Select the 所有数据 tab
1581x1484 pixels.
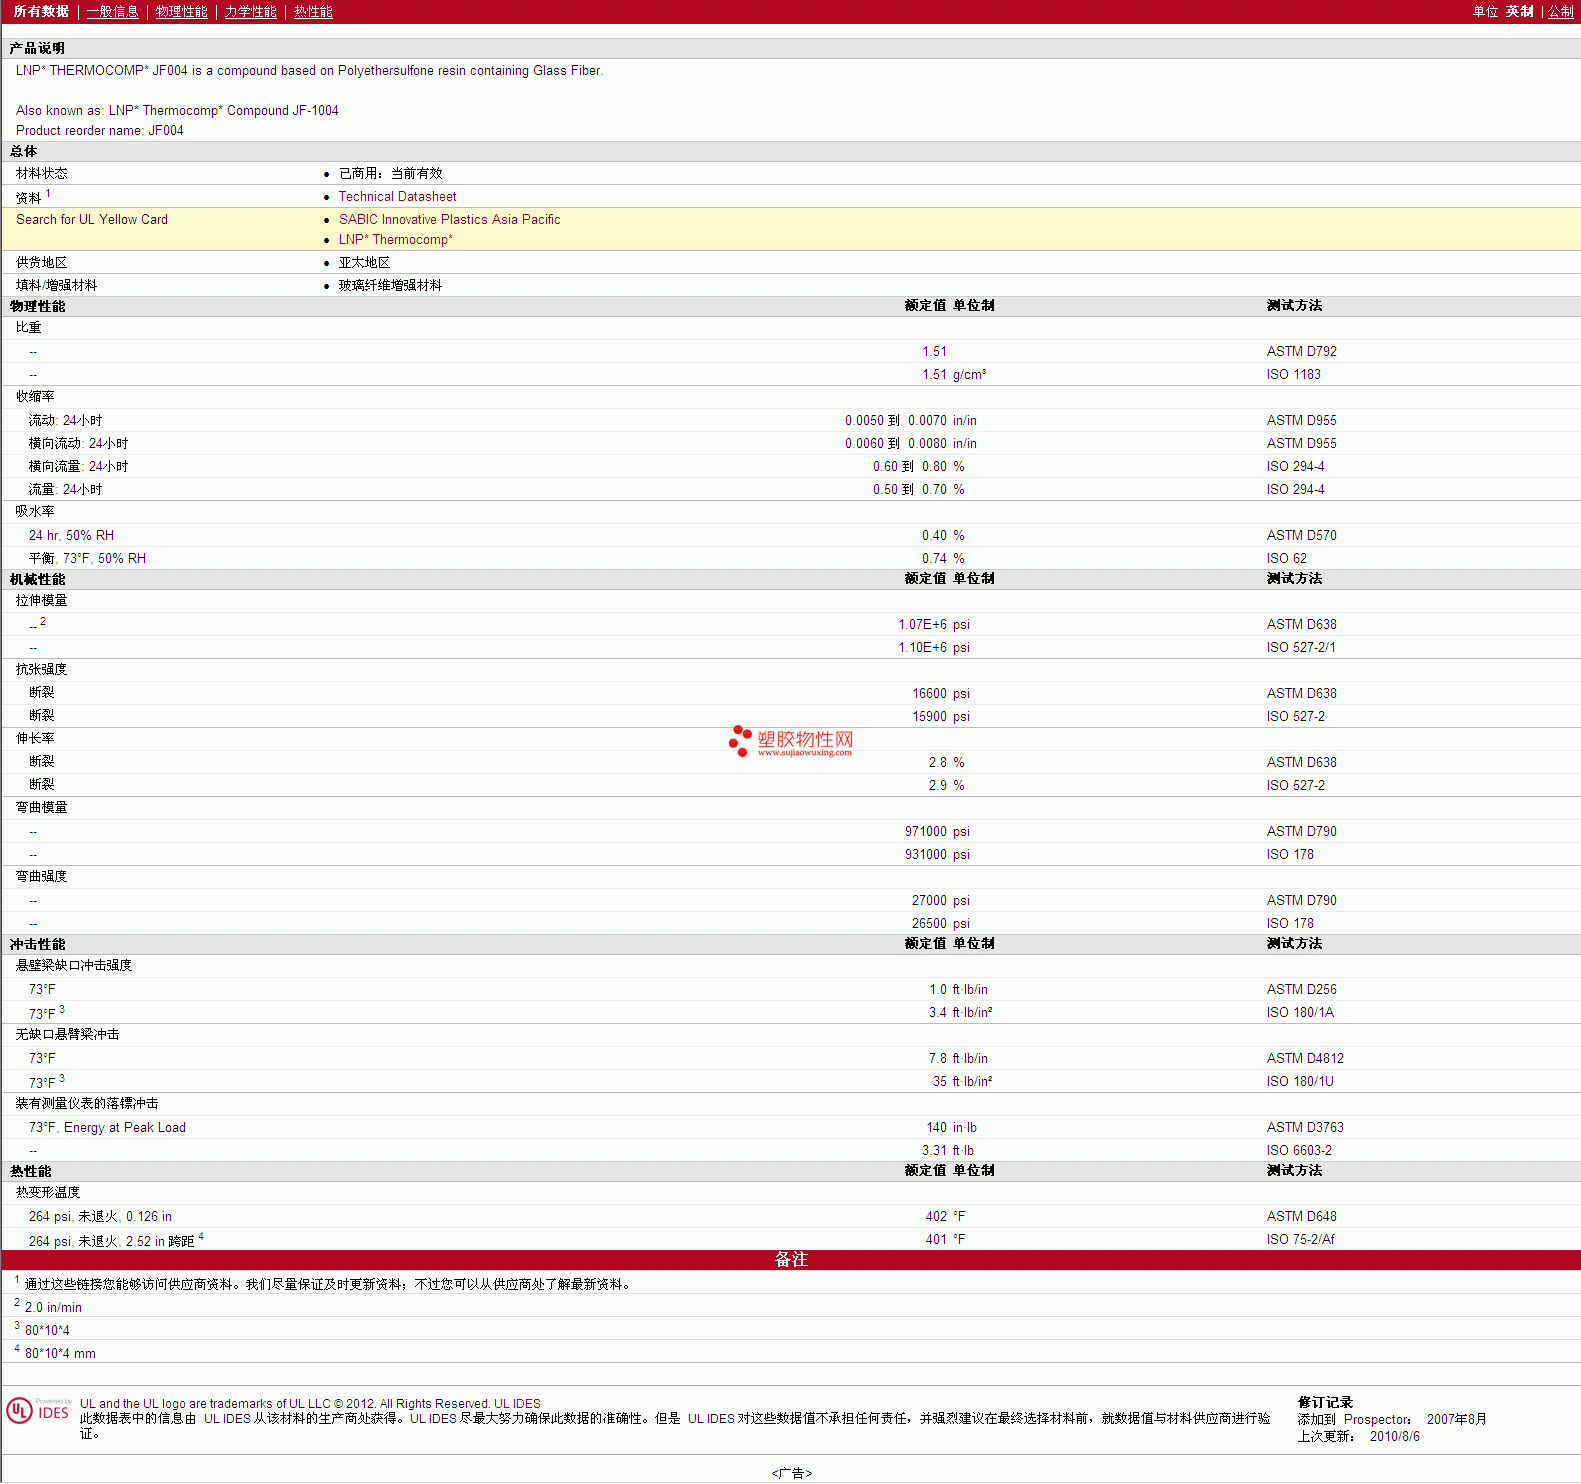click(x=41, y=11)
